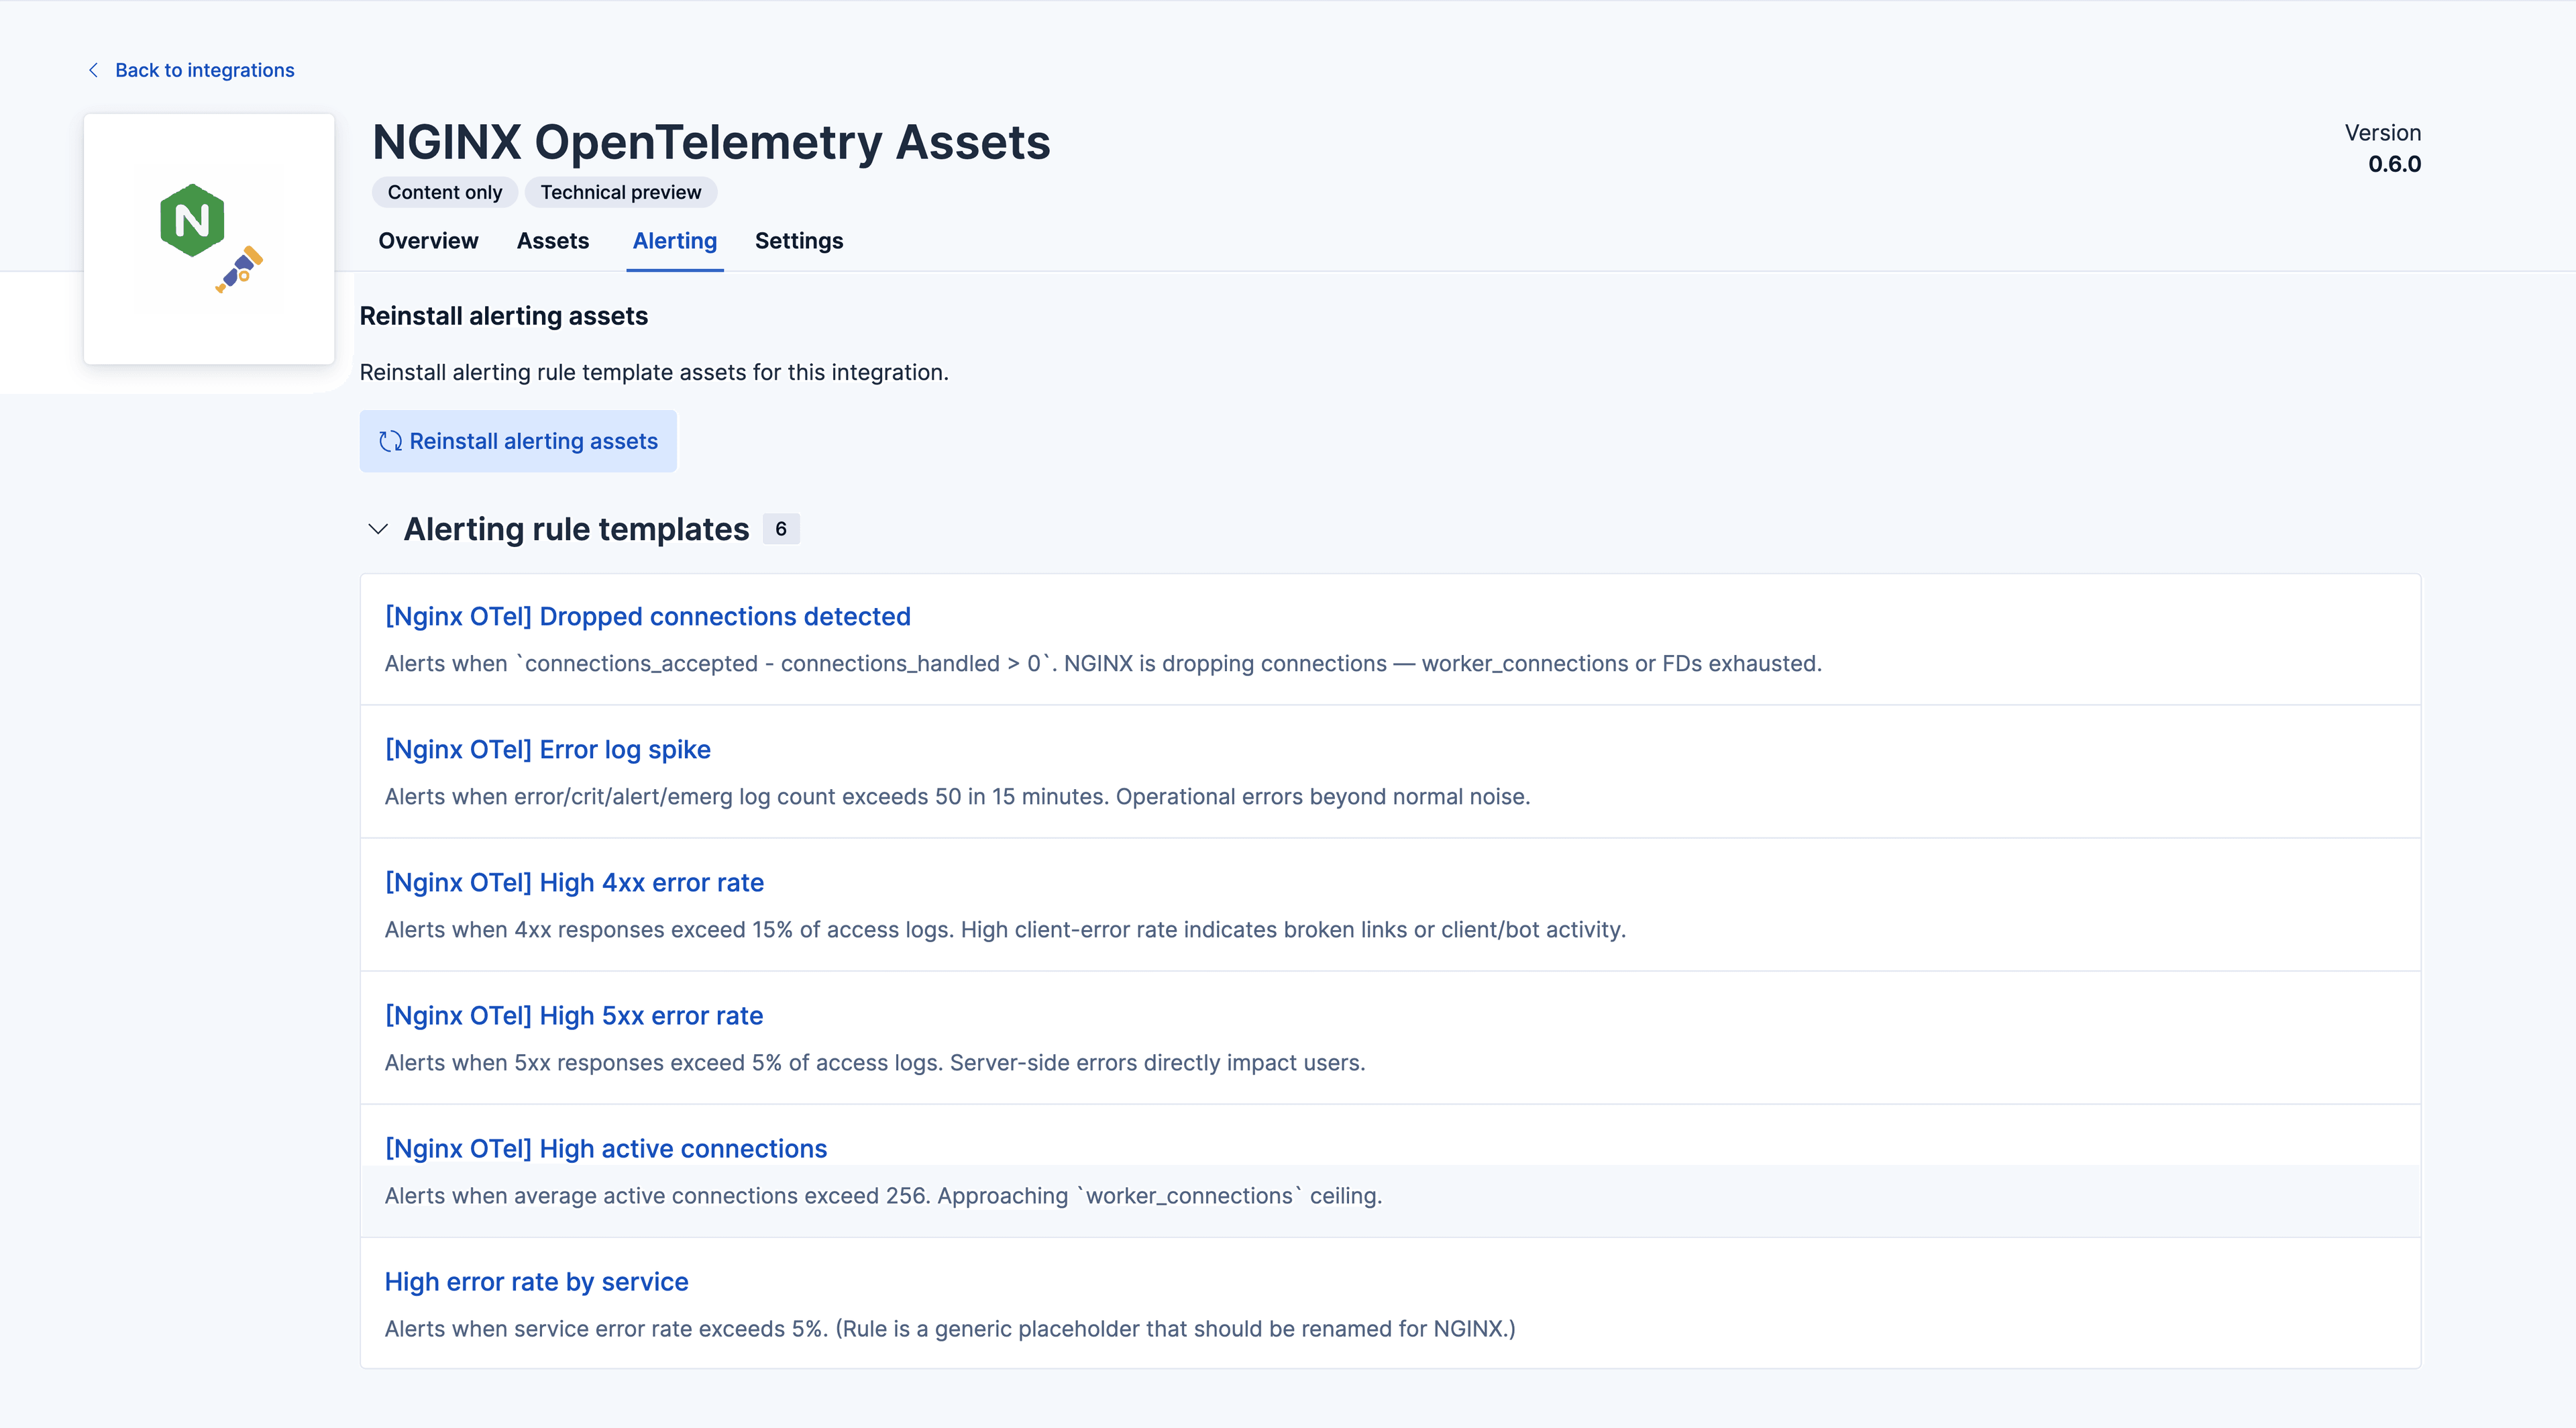The height and width of the screenshot is (1428, 2576).
Task: Click the active connections exceed 256 description
Action: click(883, 1195)
